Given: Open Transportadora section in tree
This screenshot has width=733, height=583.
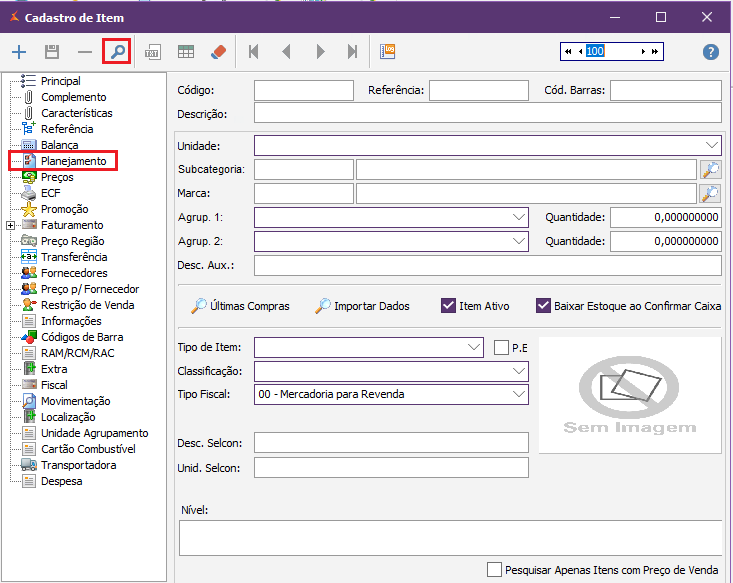Looking at the screenshot, I should click(x=78, y=465).
